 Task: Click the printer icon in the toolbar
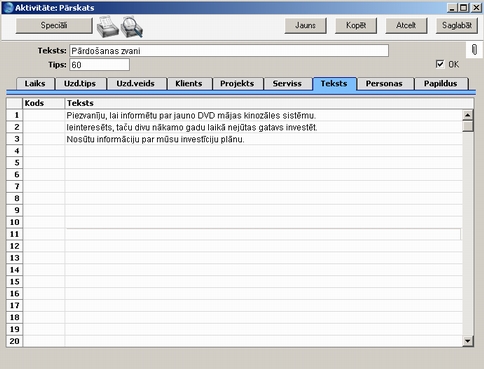(107, 26)
